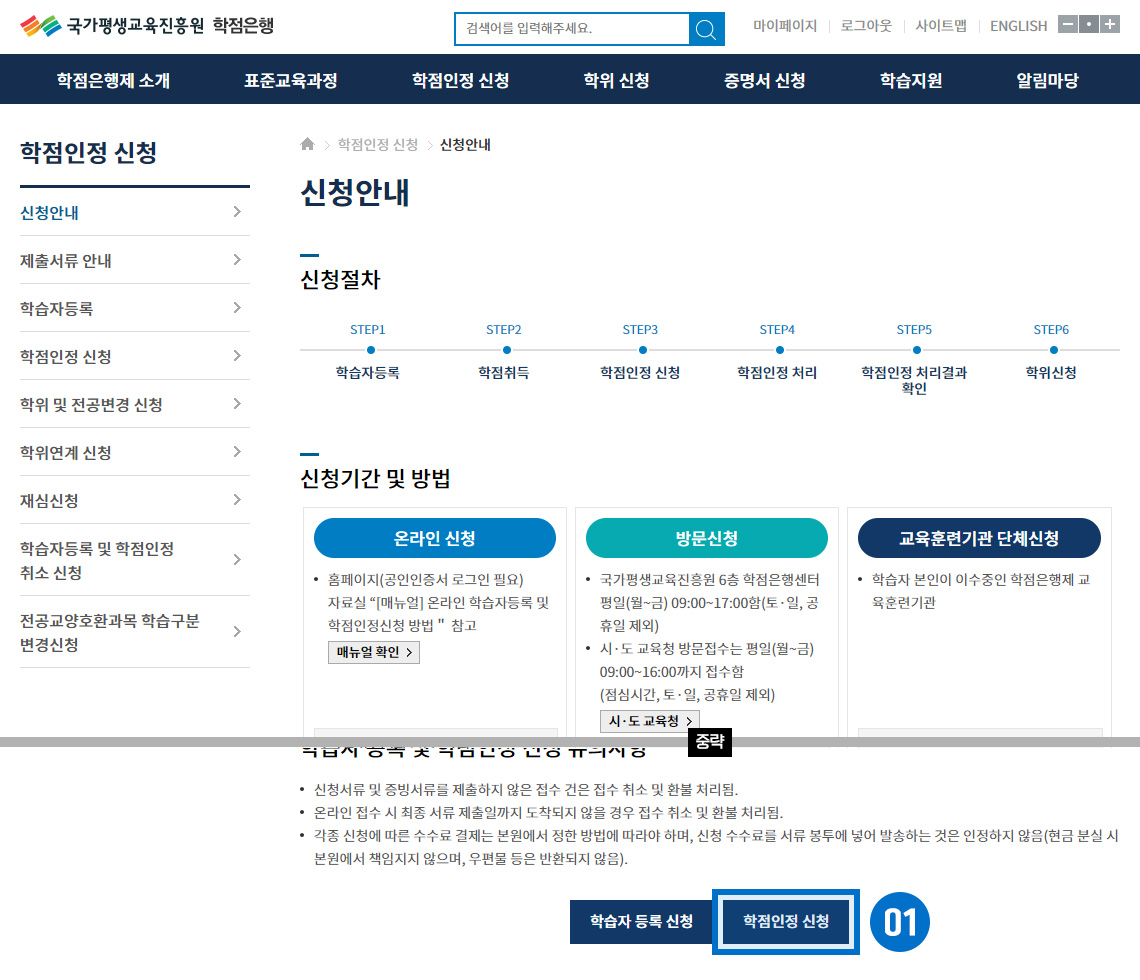Click the zoom out minus icon
This screenshot has height=980, width=1140.
pos(1068,25)
